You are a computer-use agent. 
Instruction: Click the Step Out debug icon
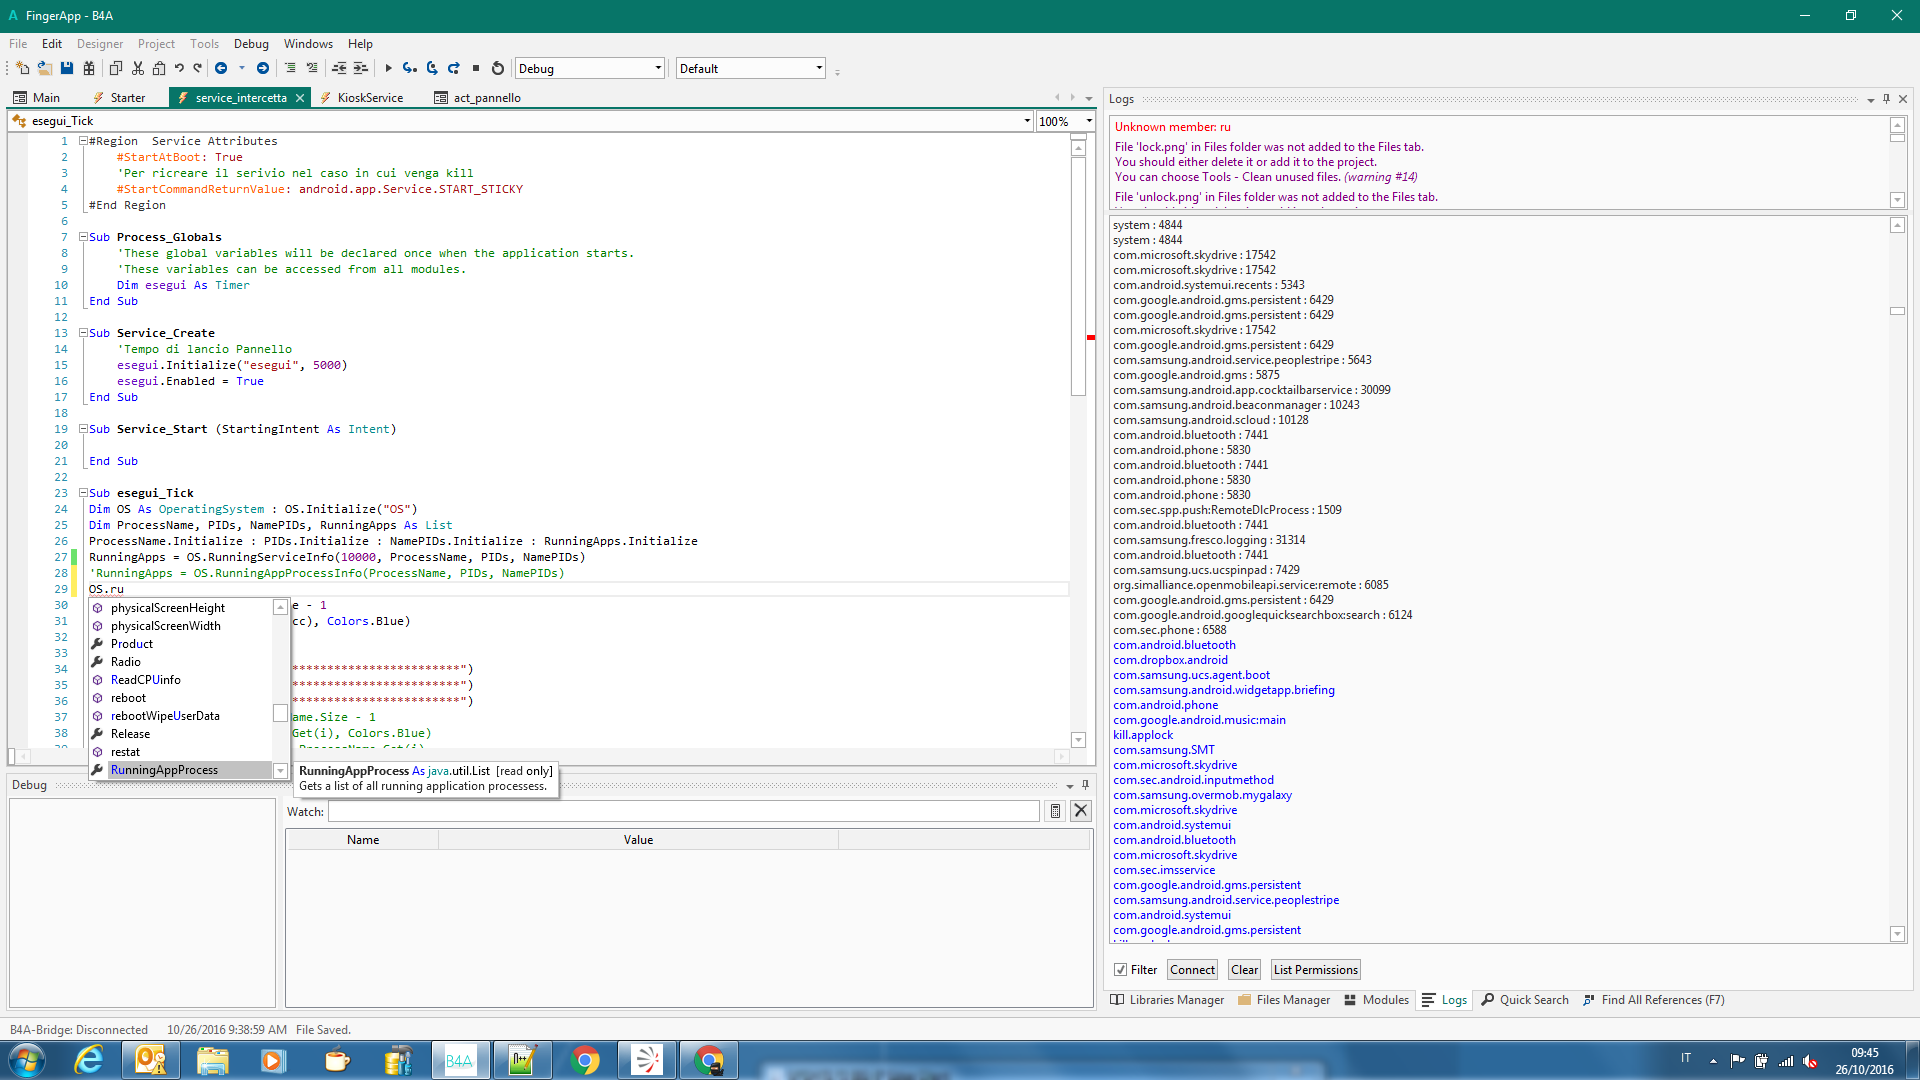pyautogui.click(x=454, y=69)
